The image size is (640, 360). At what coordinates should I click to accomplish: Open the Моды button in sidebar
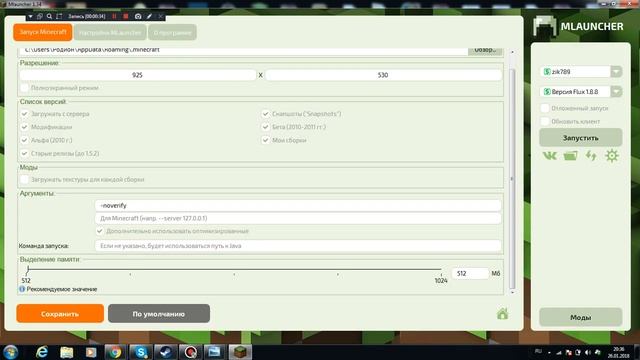[580, 317]
